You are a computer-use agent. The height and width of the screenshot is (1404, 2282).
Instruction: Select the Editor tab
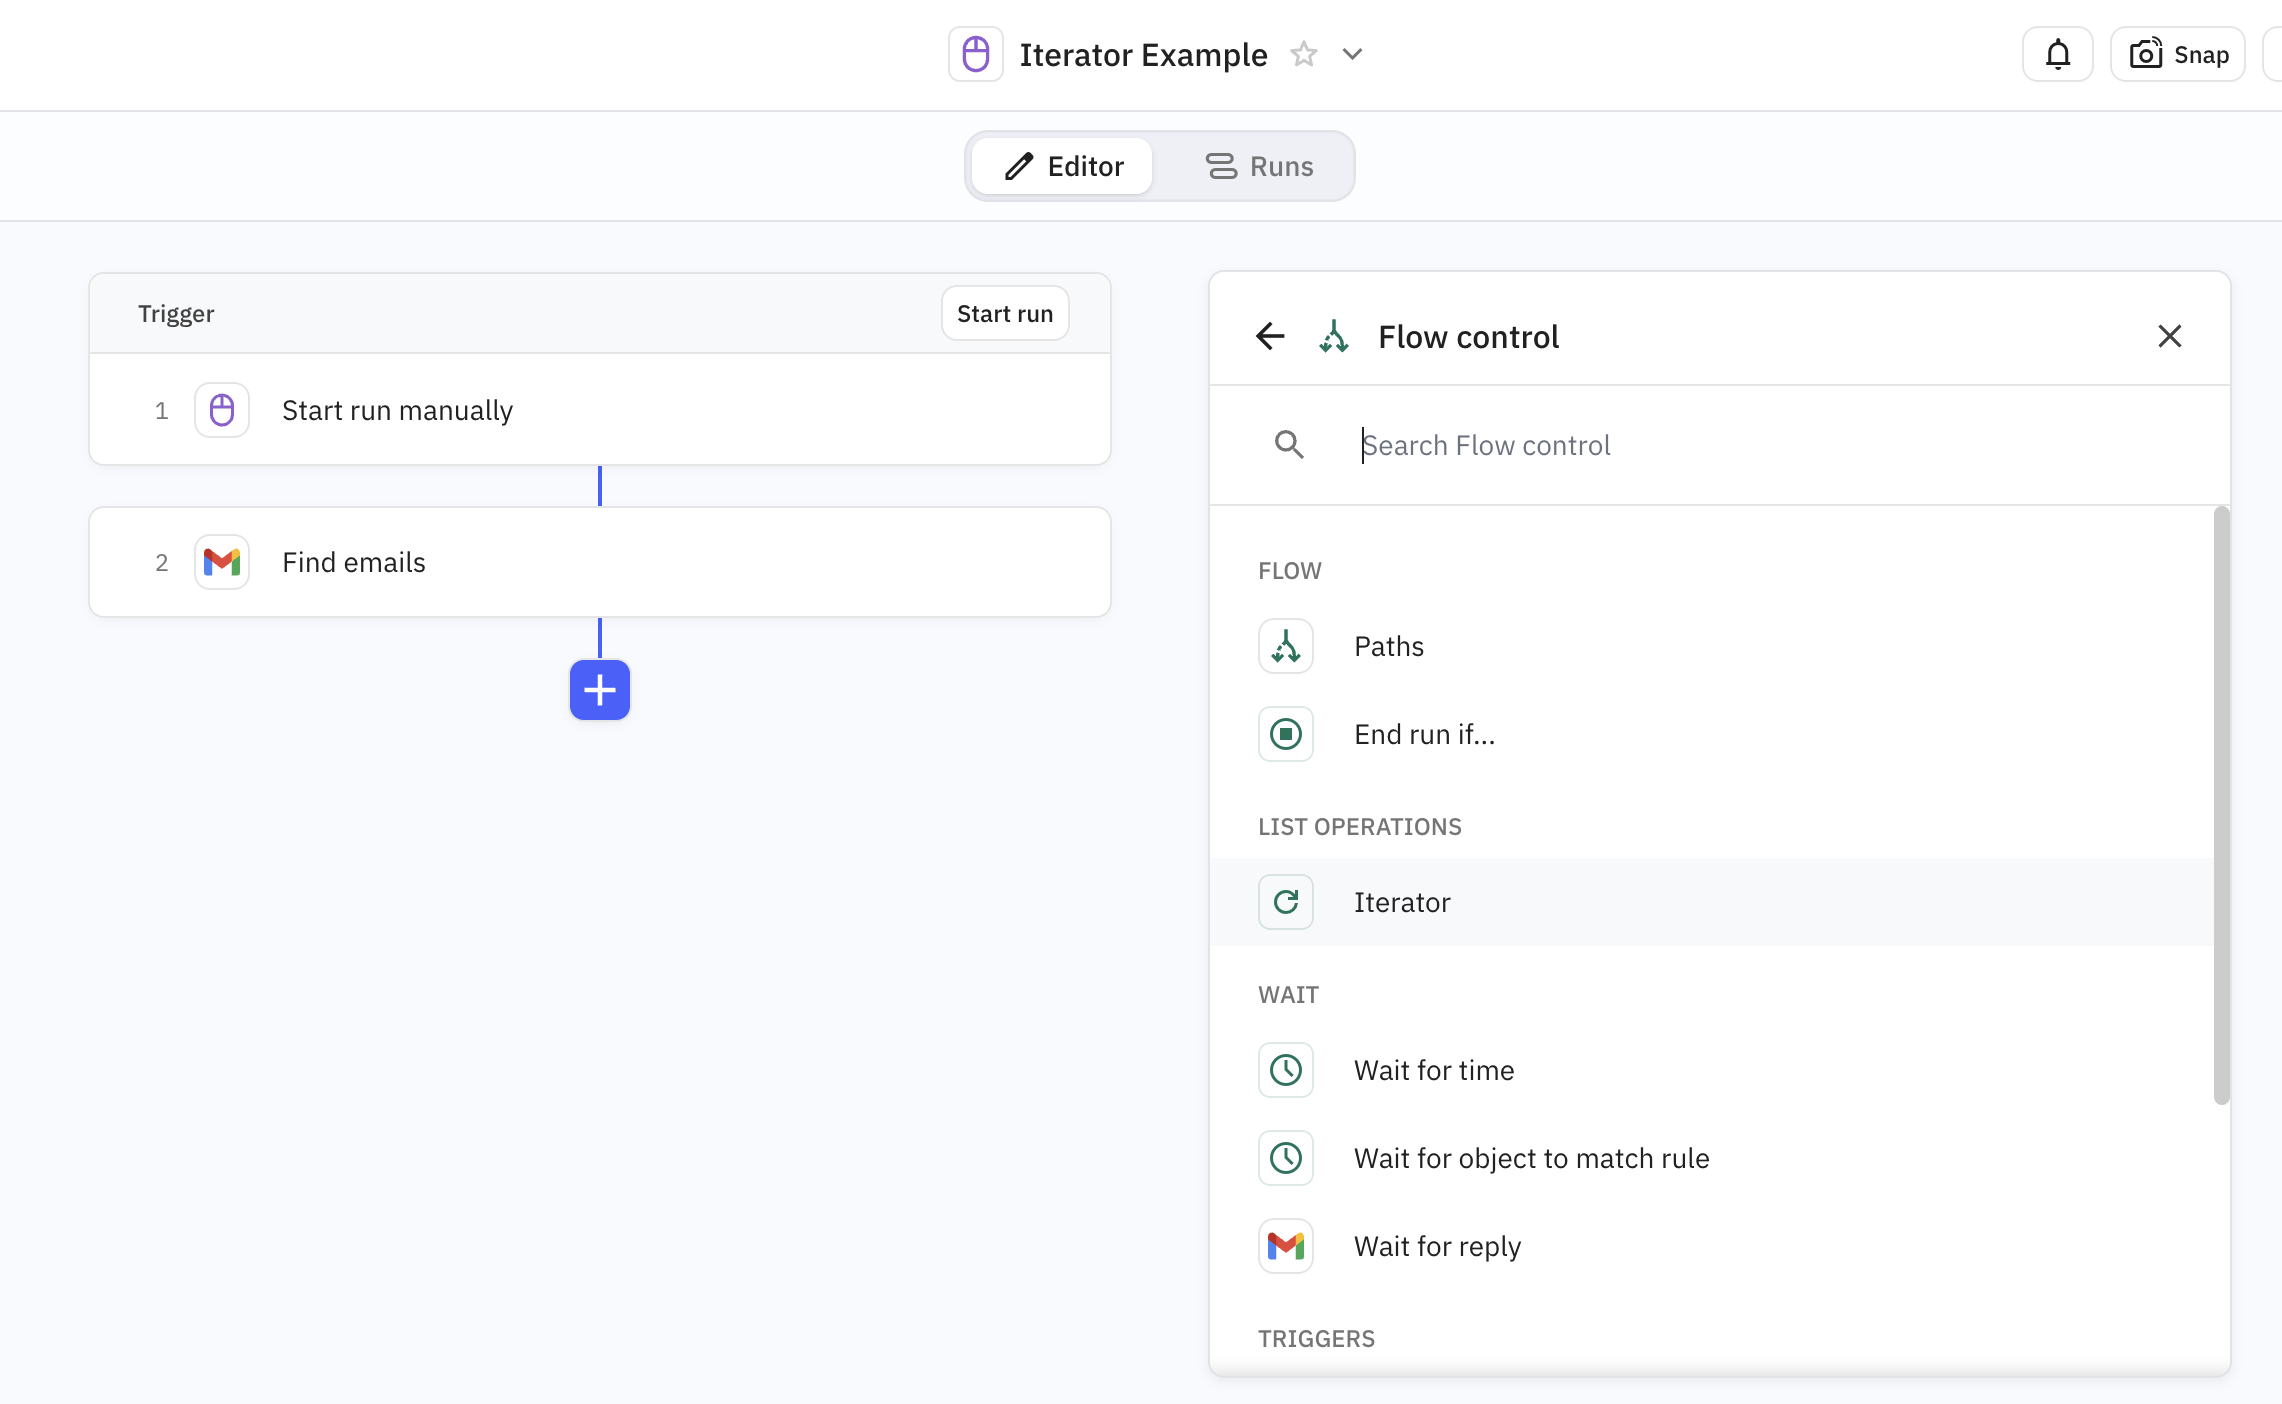pos(1063,166)
